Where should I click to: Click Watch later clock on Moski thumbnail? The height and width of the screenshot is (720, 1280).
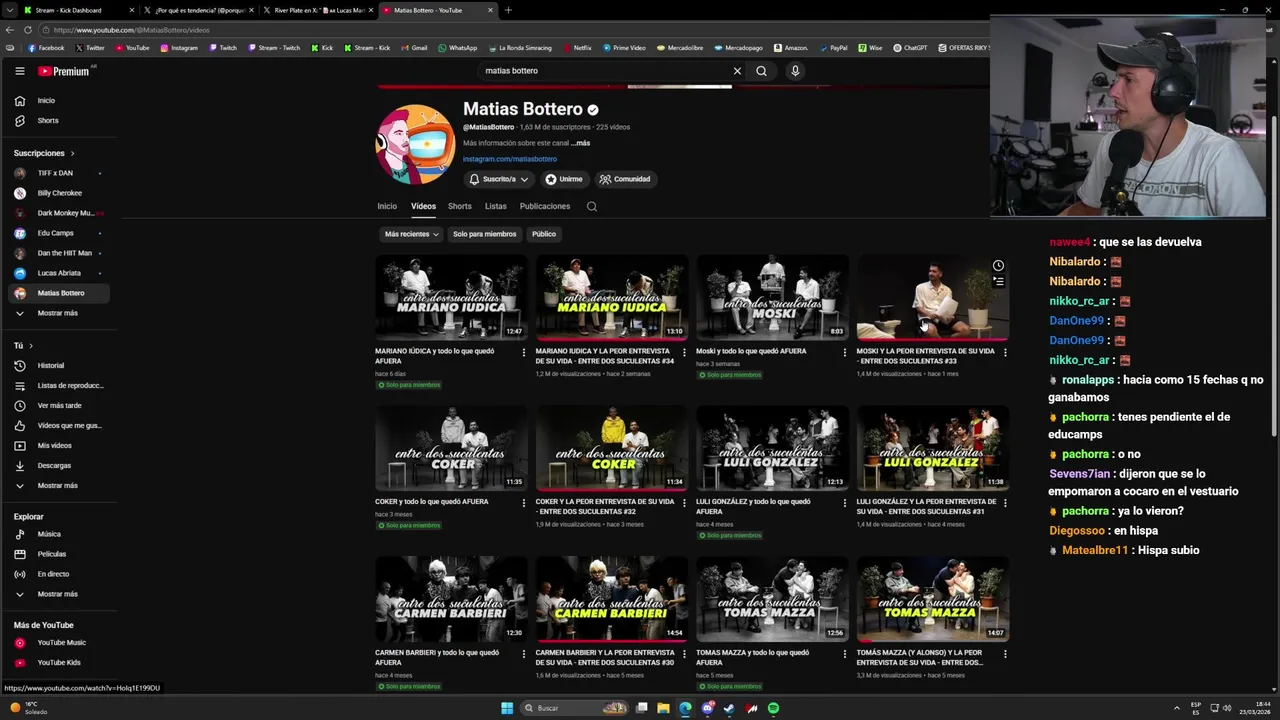coord(998,265)
